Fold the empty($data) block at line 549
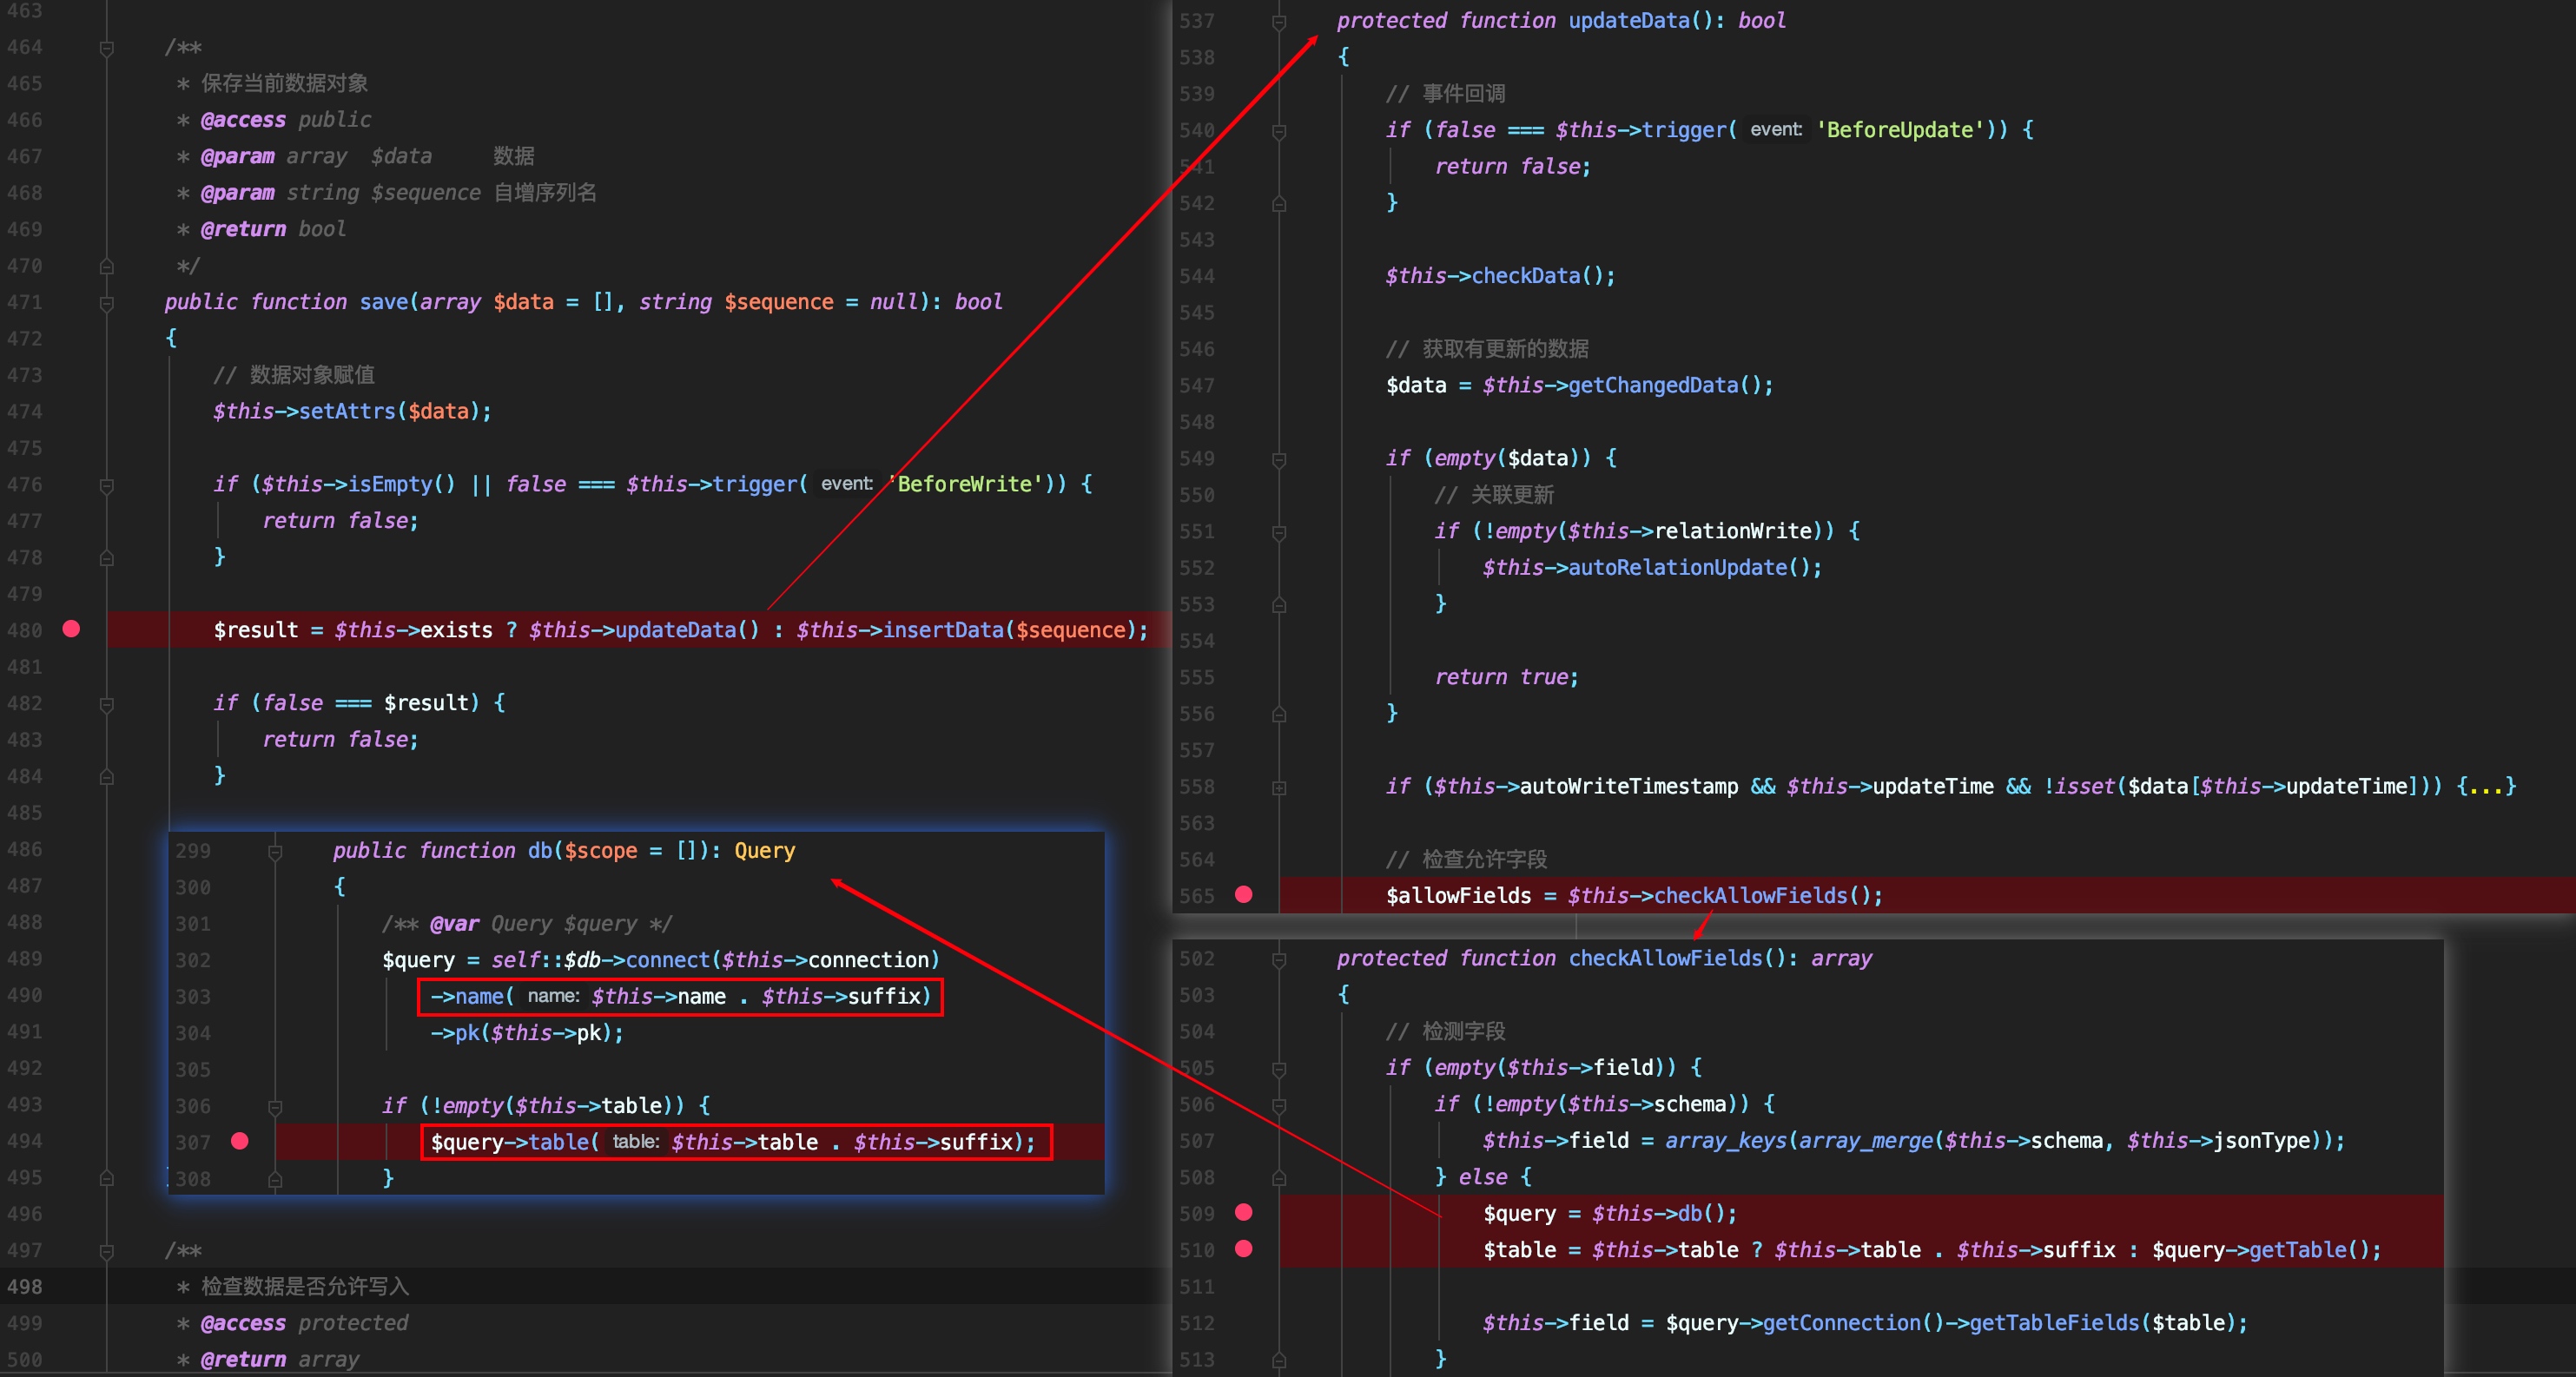This screenshot has height=1377, width=2576. (1279, 460)
